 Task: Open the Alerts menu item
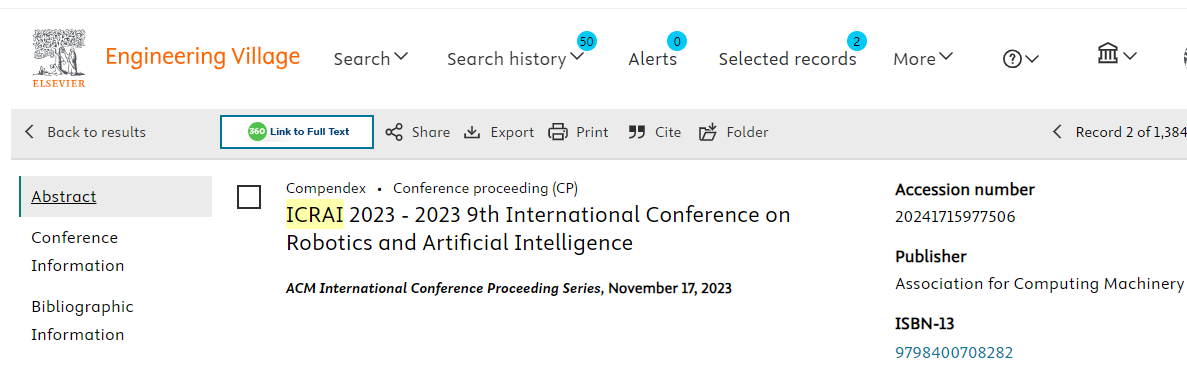pos(653,58)
